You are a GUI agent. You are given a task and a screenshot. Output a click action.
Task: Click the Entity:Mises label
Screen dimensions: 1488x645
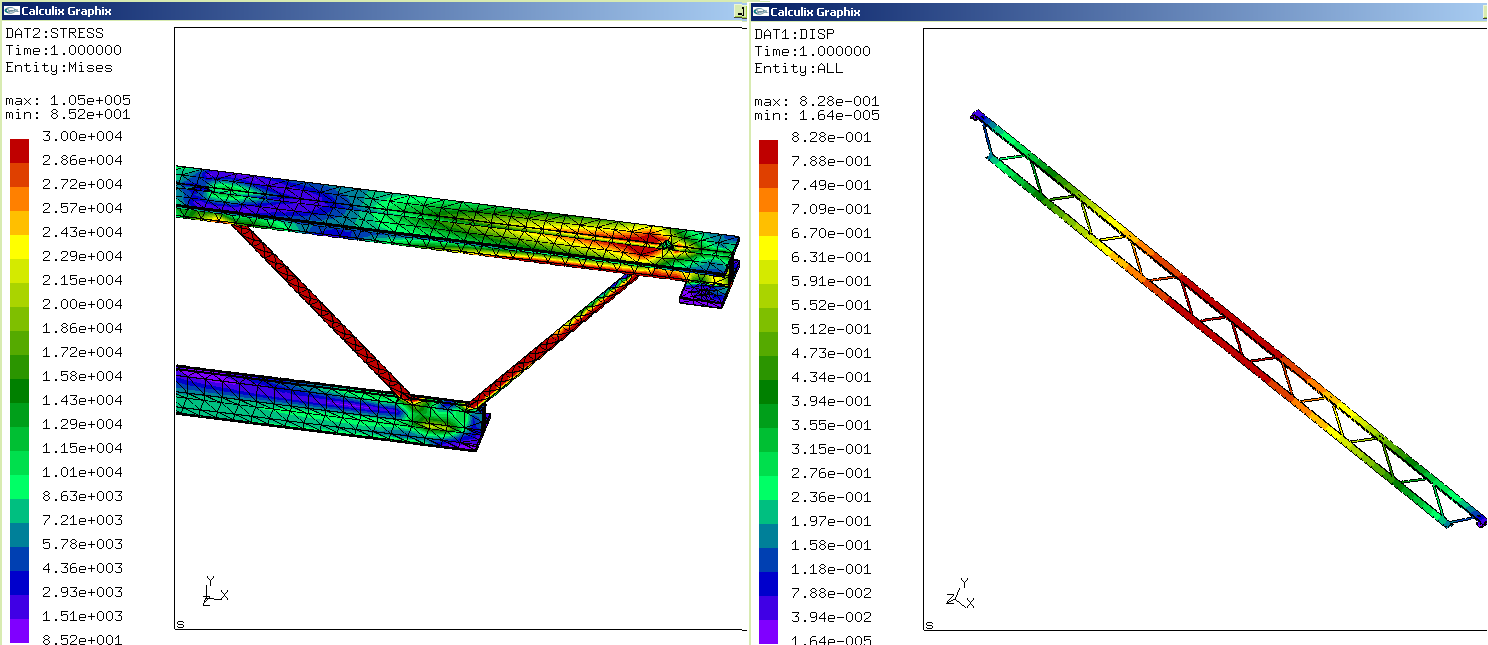point(59,68)
